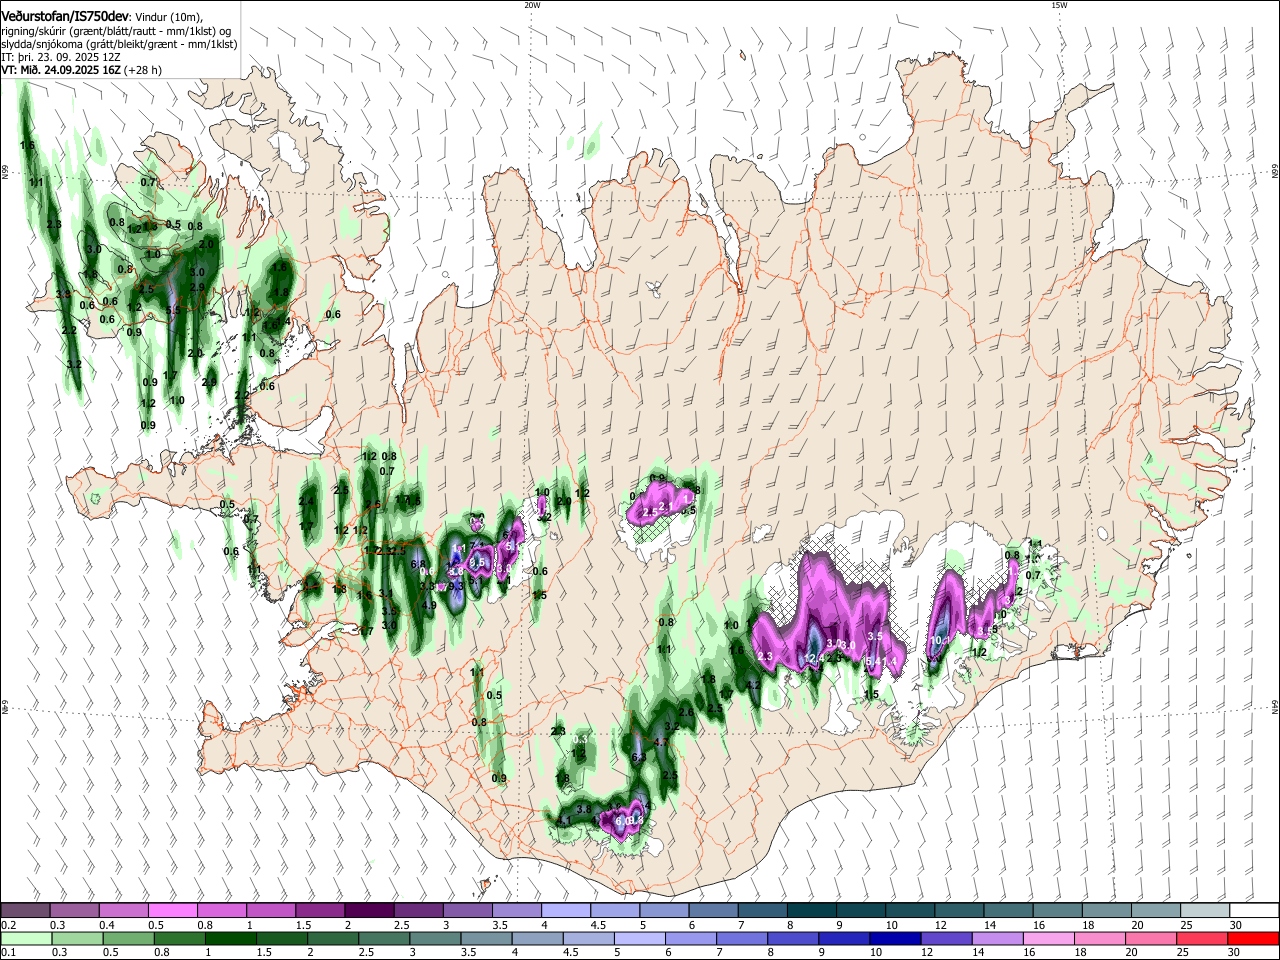Click the 20W longitude label
Viewport: 1280px width, 960px height.
pos(531,5)
